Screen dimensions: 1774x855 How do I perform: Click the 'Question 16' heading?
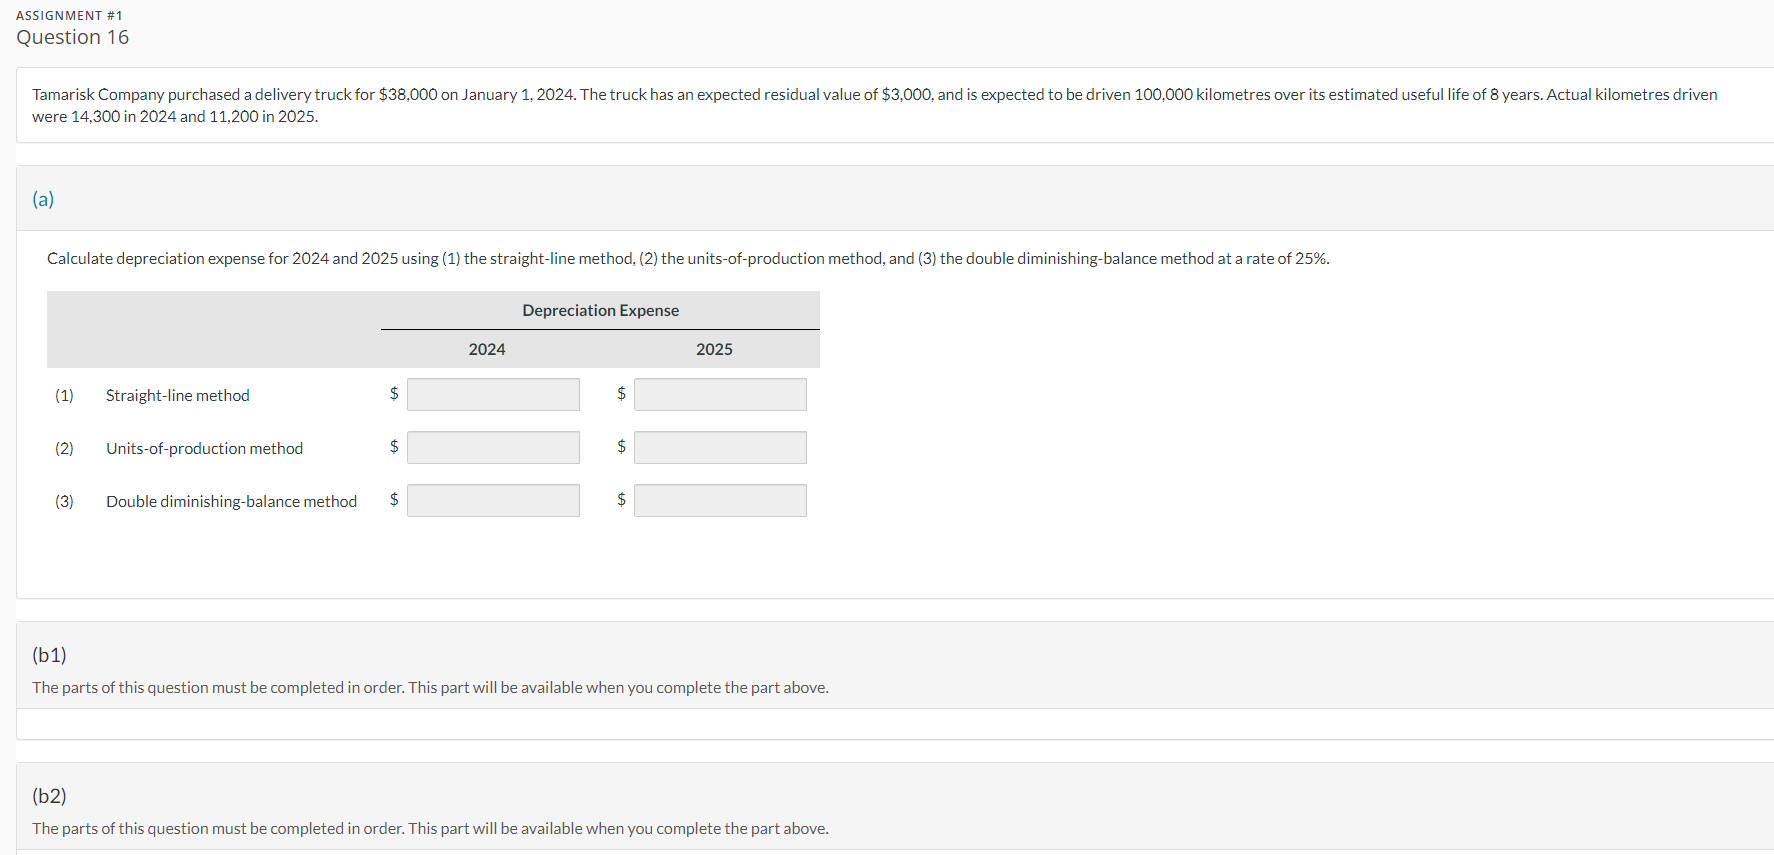coord(73,37)
